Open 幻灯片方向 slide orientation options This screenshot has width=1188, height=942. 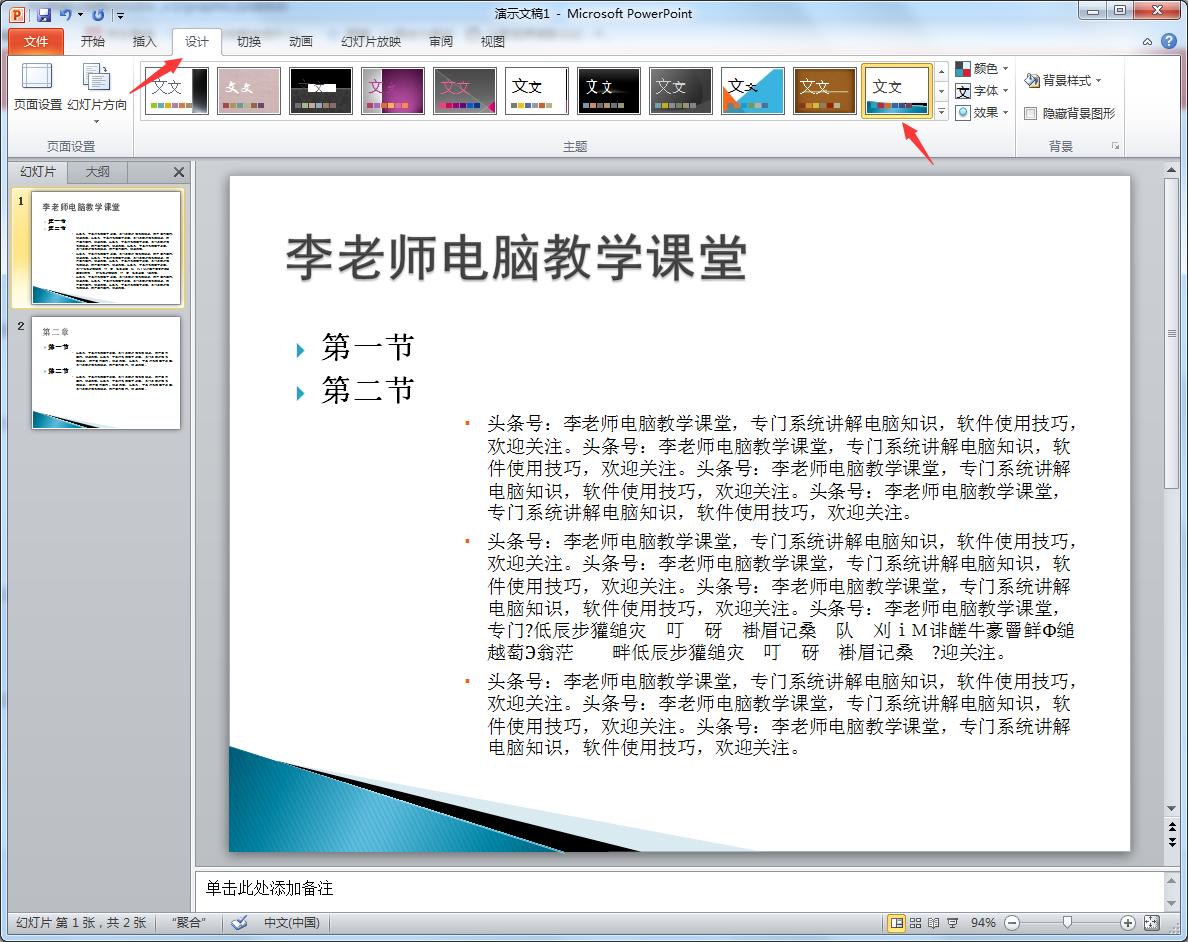pos(95,88)
